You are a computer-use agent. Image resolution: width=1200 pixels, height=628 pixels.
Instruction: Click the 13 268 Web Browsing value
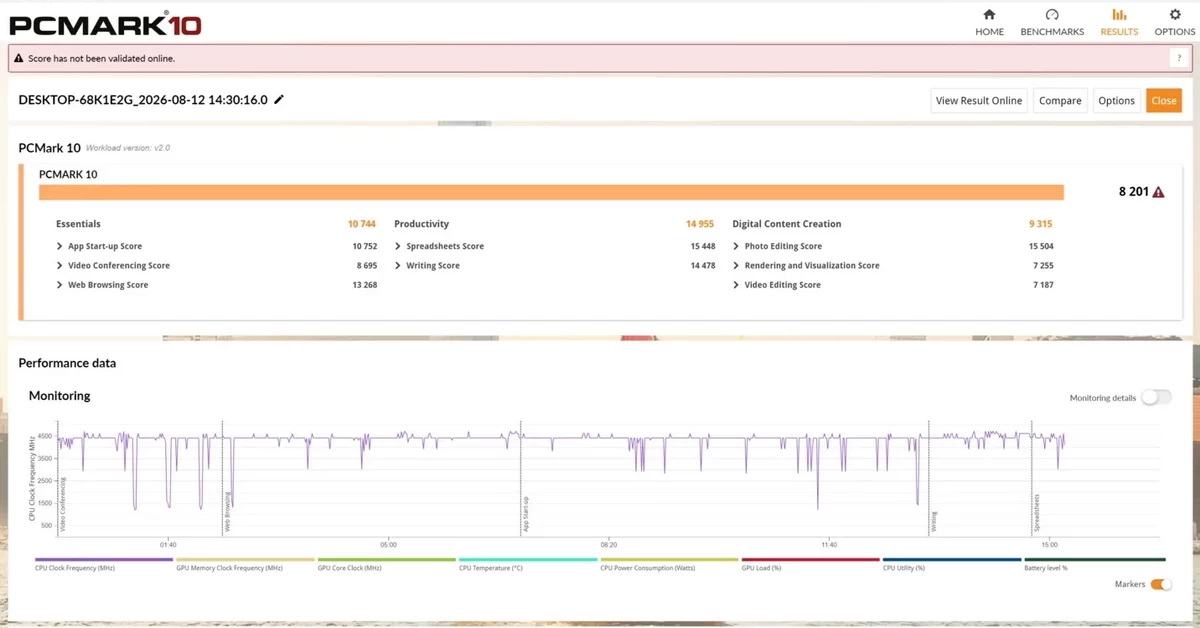click(364, 285)
